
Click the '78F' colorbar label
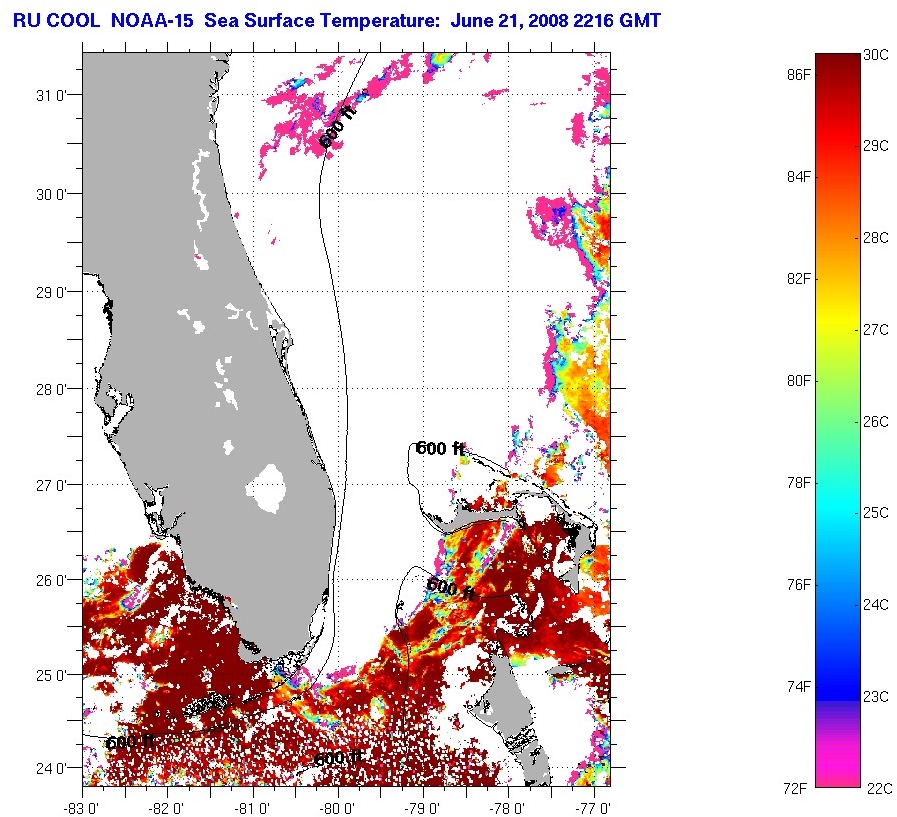pos(799,483)
